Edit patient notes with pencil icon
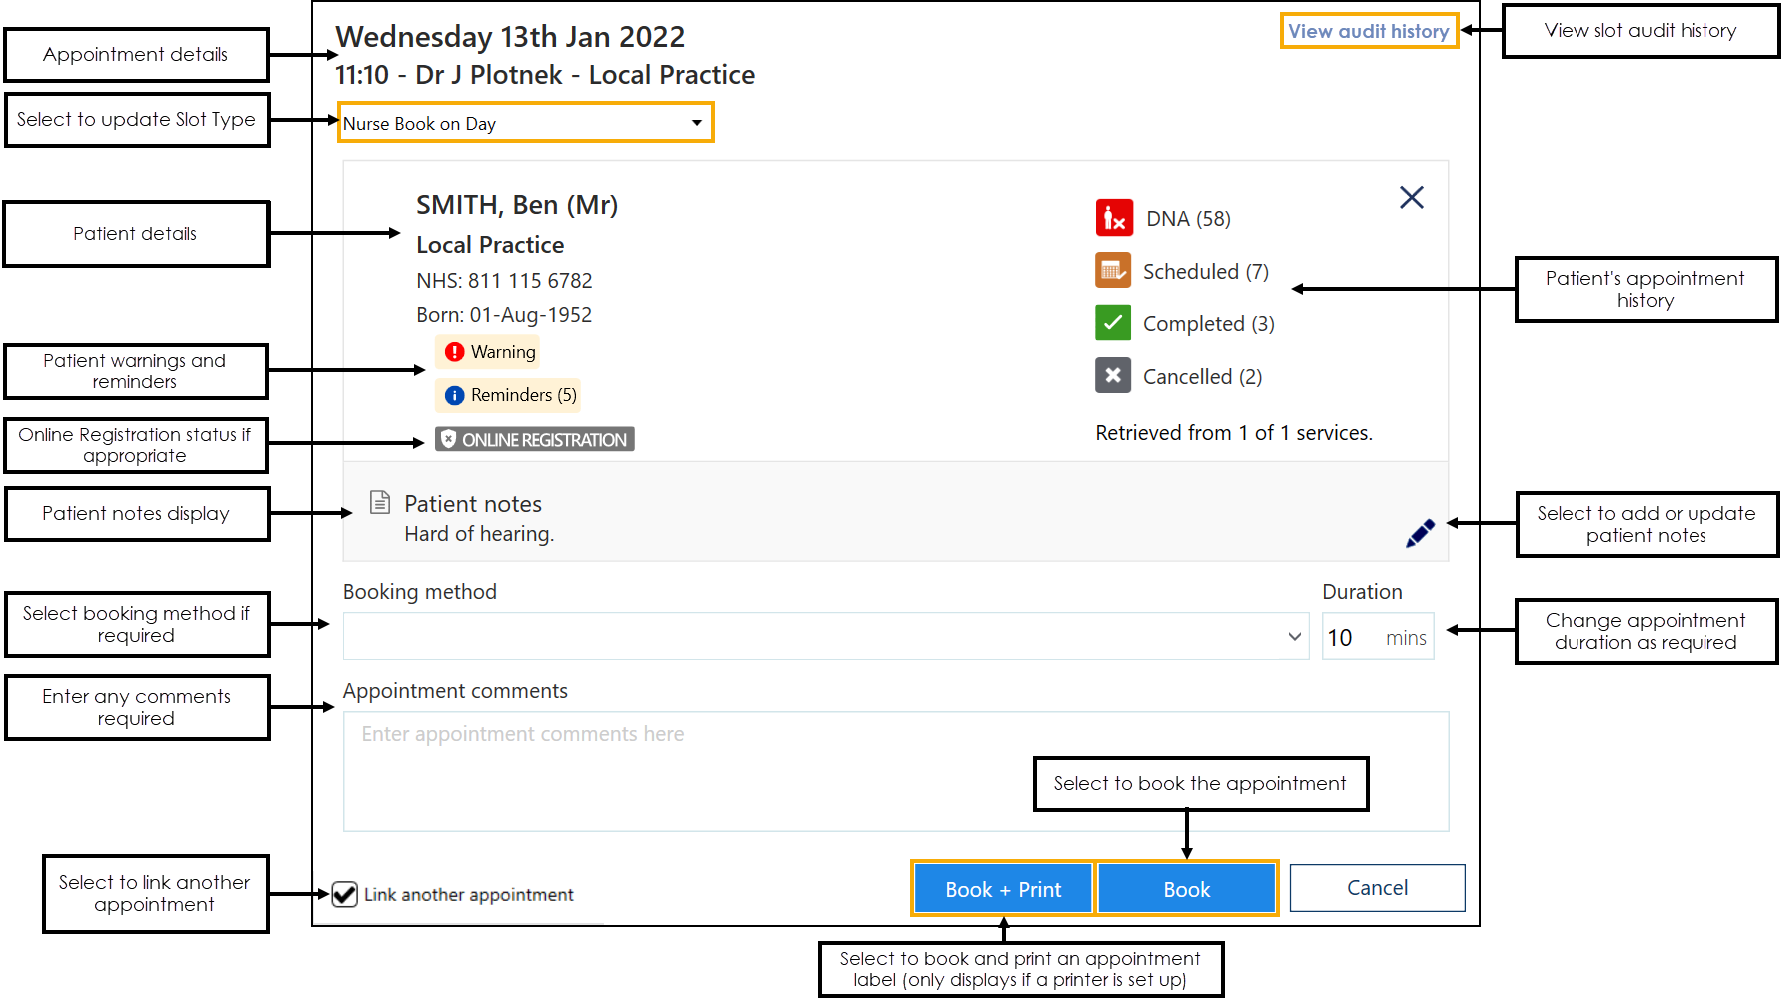 click(x=1420, y=534)
